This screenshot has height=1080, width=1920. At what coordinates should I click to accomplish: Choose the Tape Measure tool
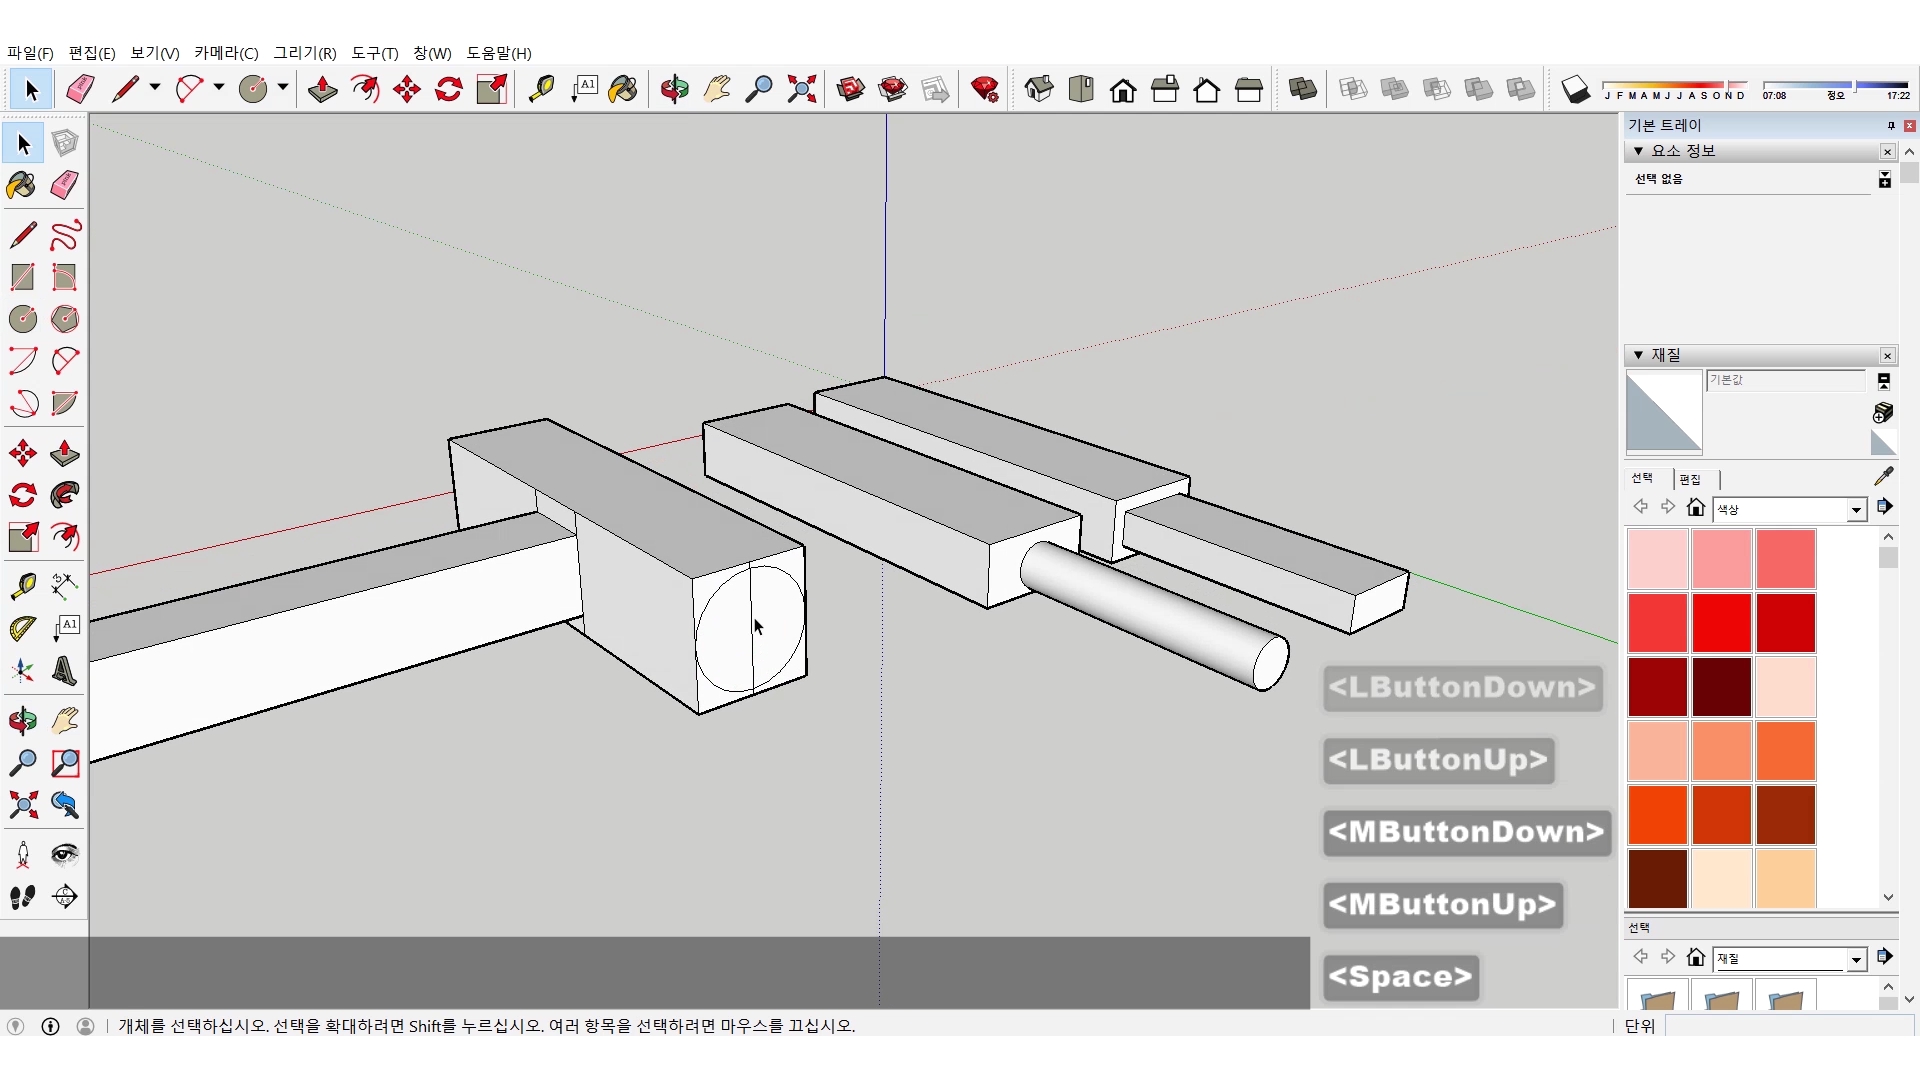point(22,585)
